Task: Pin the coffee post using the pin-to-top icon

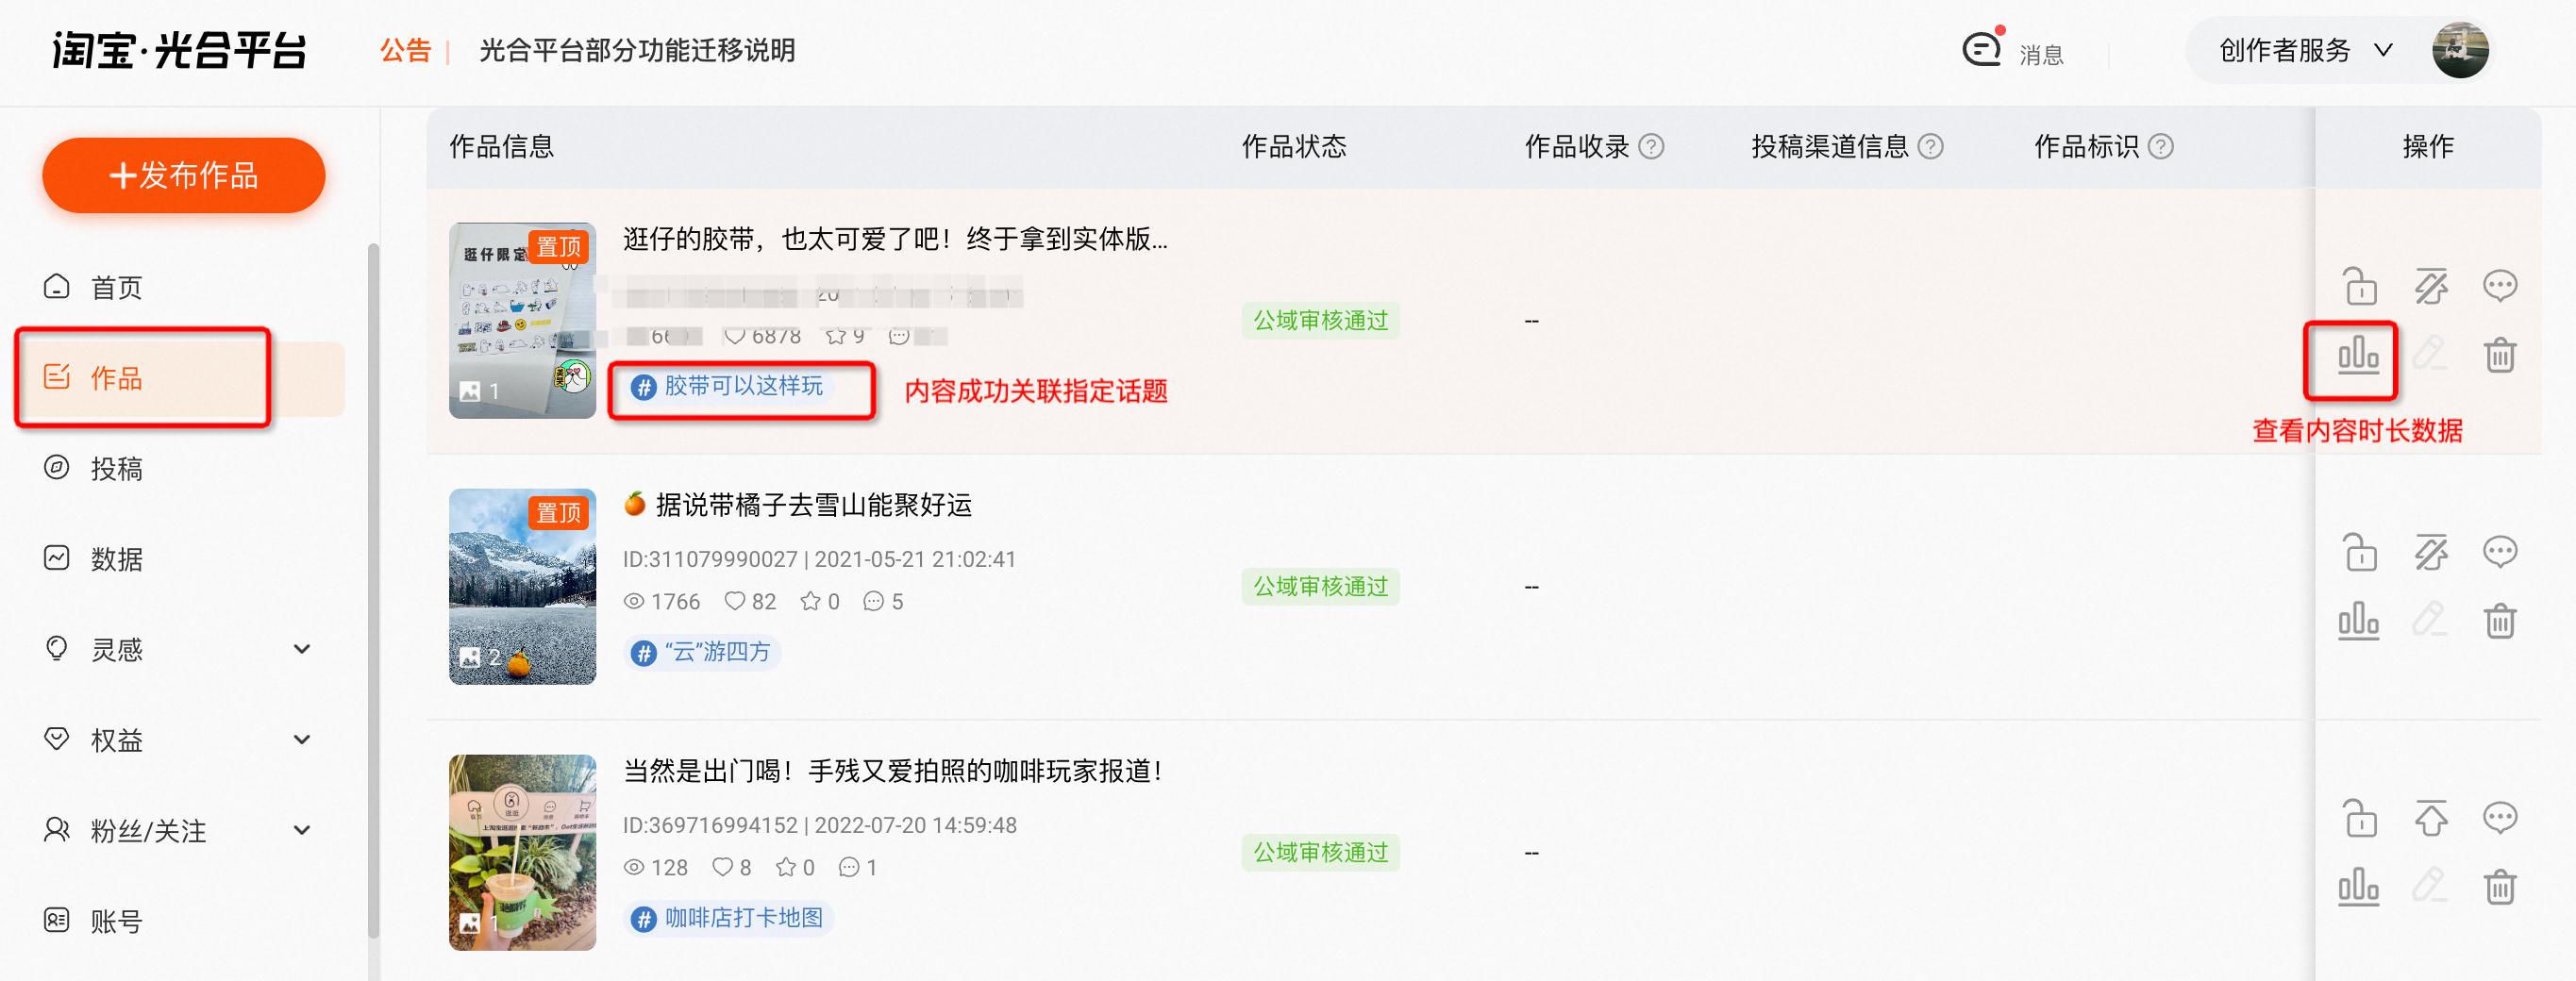Action: click(2430, 817)
